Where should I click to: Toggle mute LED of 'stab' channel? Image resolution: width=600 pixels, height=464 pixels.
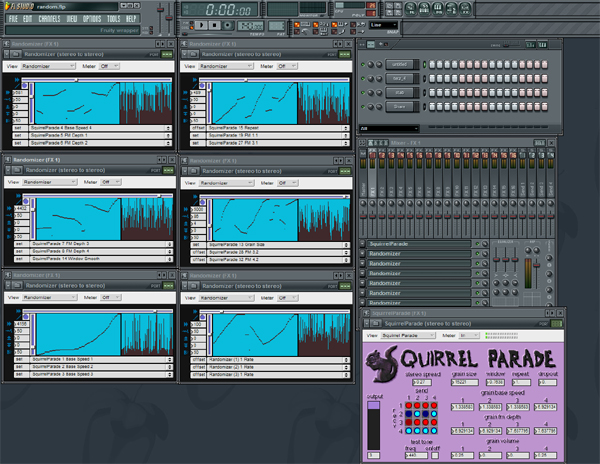point(363,93)
